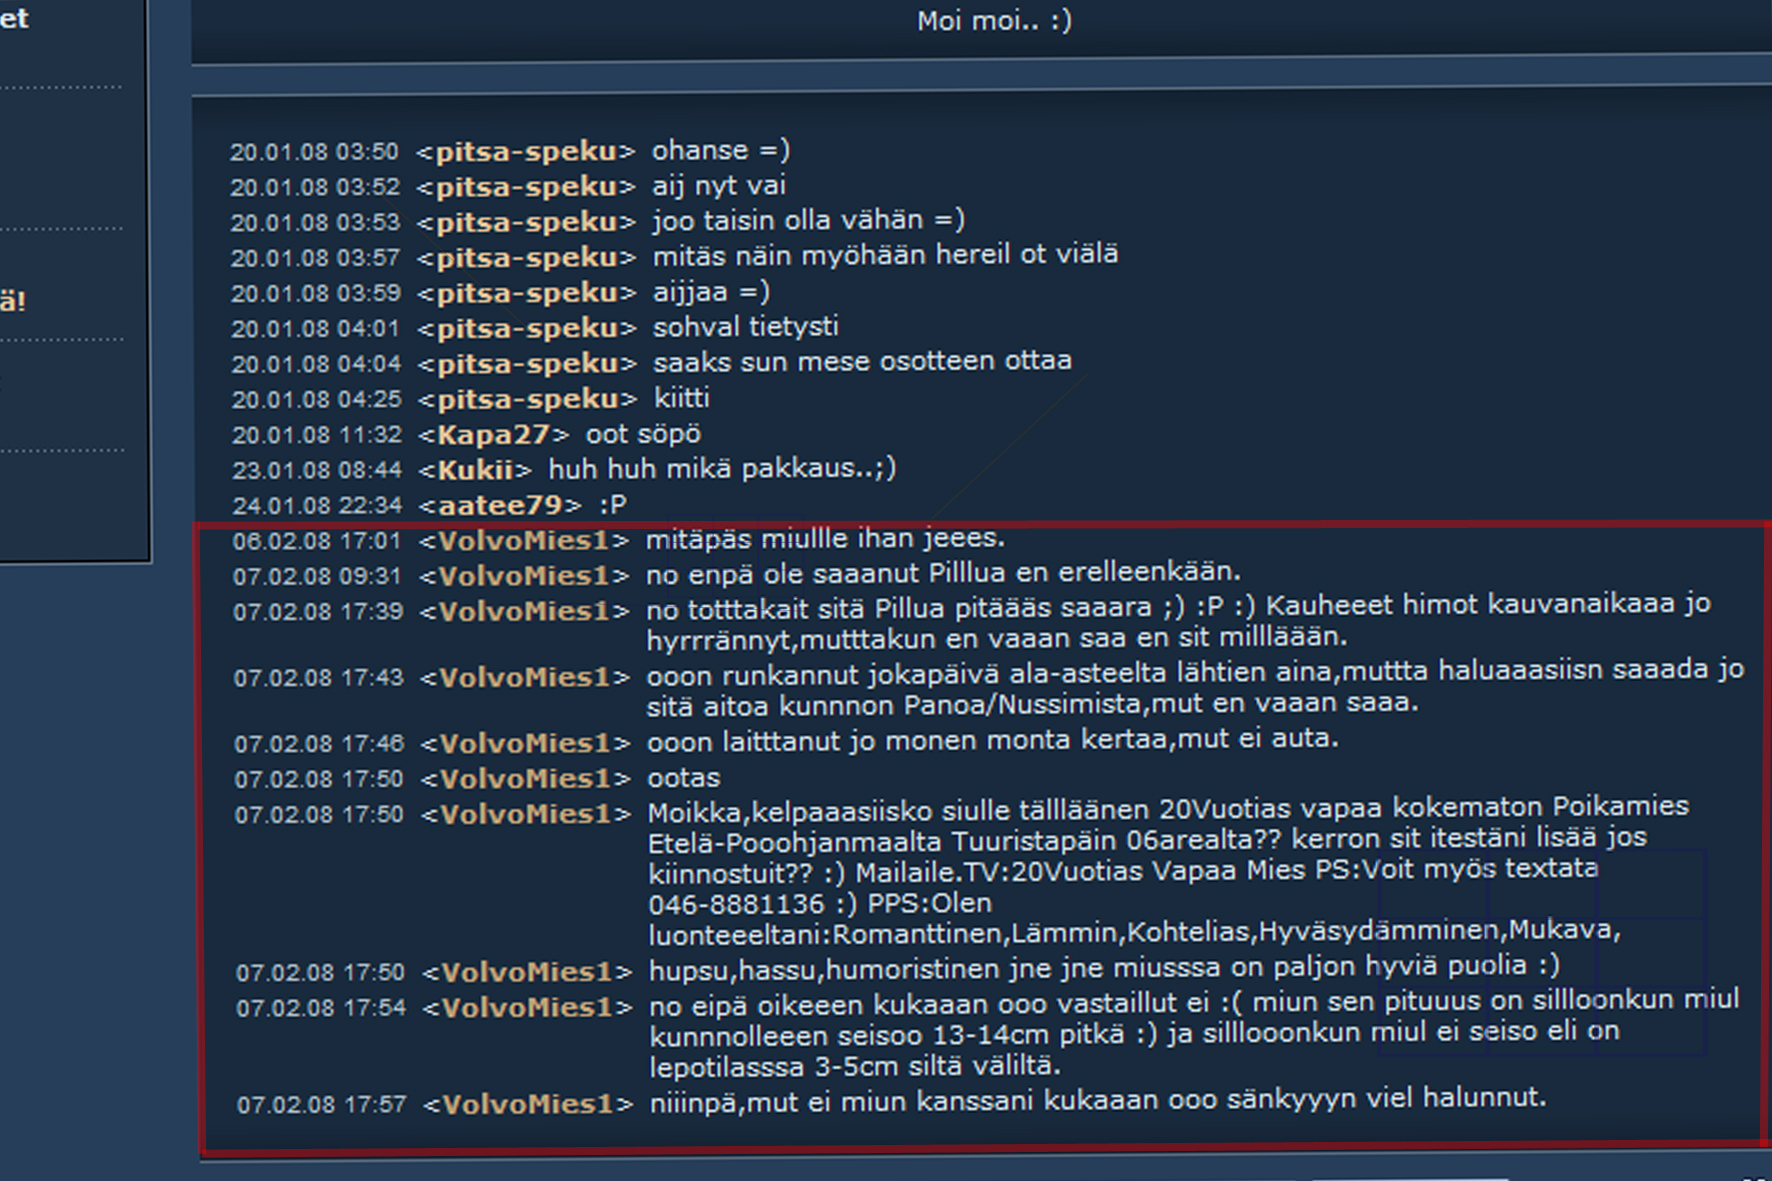Open VolvoMies1 link beside 'ootas' message
Viewport: 1772px width, 1181px height.
(x=525, y=779)
